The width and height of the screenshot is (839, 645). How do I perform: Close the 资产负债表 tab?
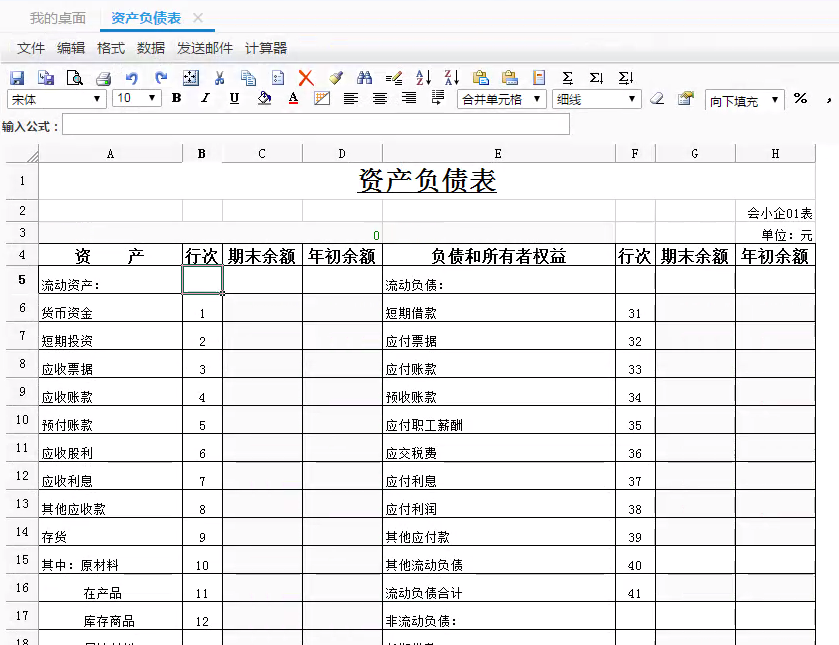(x=197, y=18)
